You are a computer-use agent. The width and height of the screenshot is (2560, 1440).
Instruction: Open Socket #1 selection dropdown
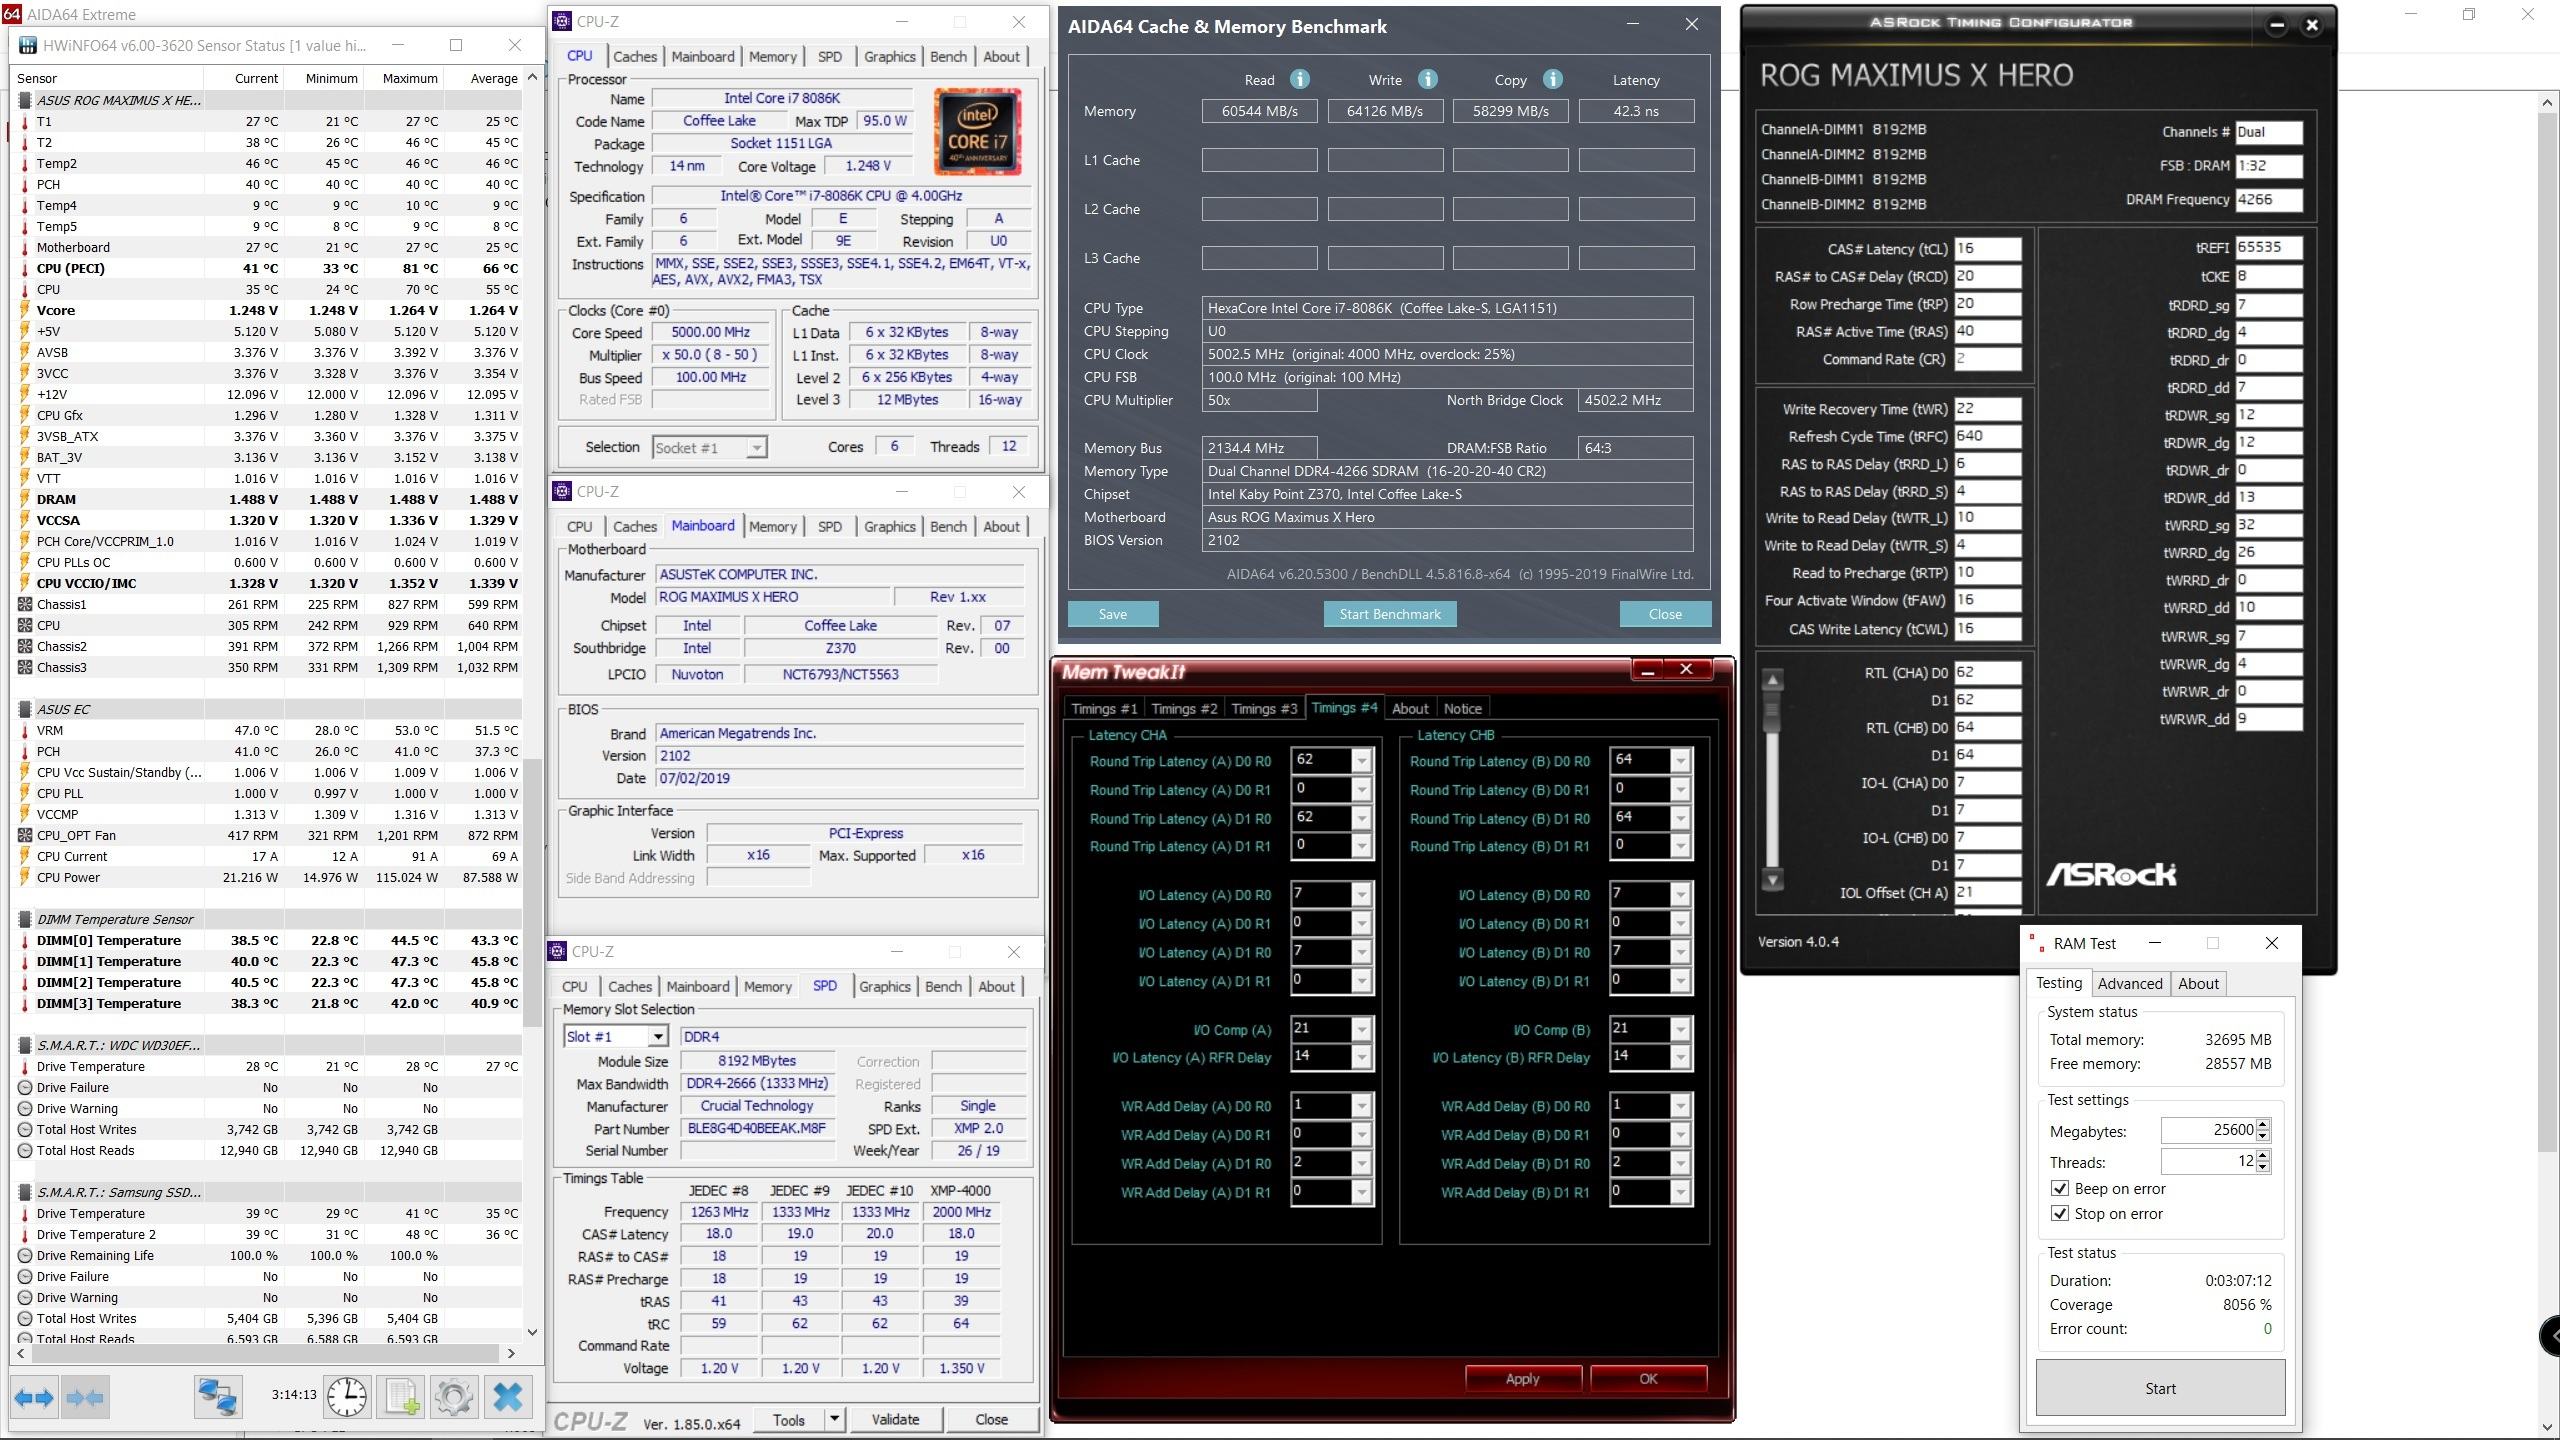point(756,447)
